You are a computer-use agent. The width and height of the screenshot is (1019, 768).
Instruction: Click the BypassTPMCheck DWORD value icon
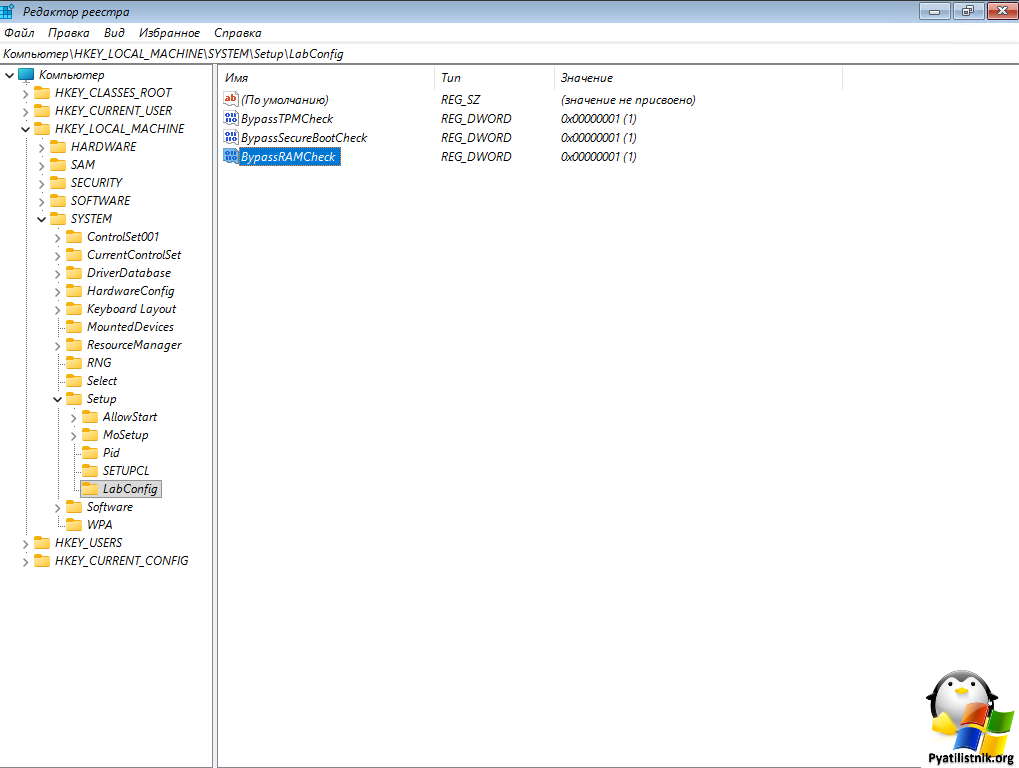231,119
